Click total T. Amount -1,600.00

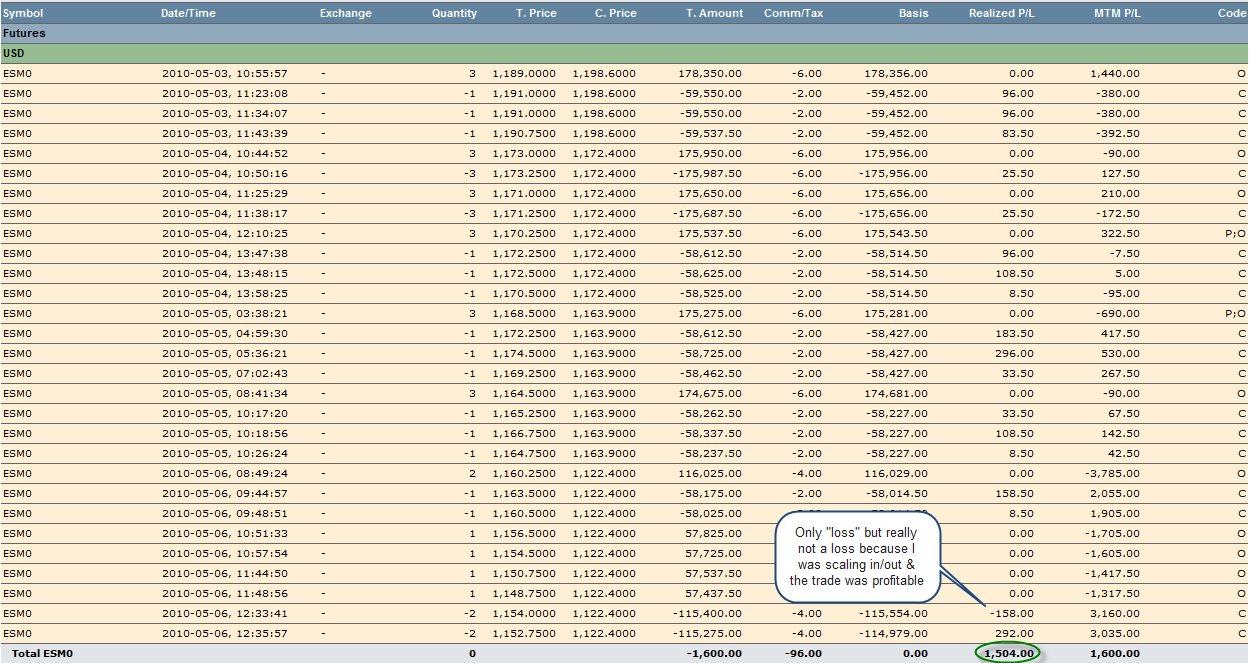pos(715,653)
